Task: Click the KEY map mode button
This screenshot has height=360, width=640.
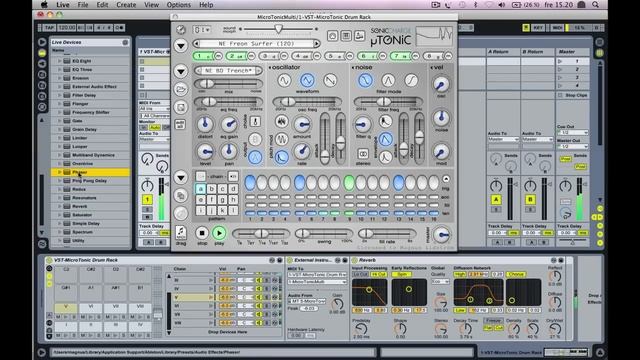Action: point(538,28)
